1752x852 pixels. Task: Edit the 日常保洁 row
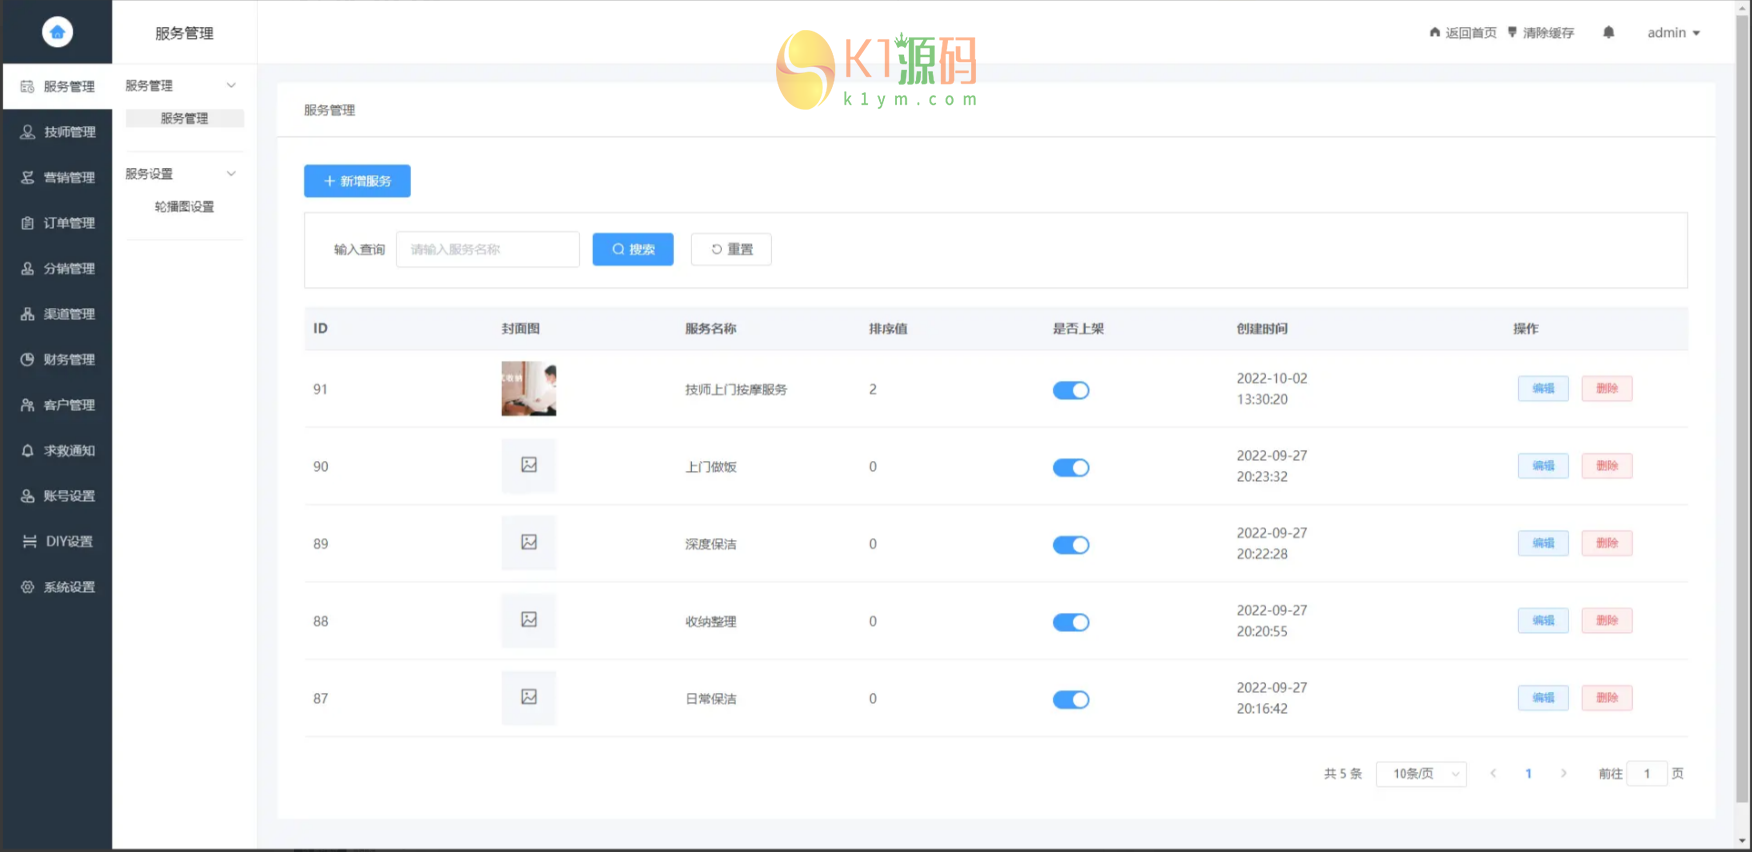[x=1543, y=698]
